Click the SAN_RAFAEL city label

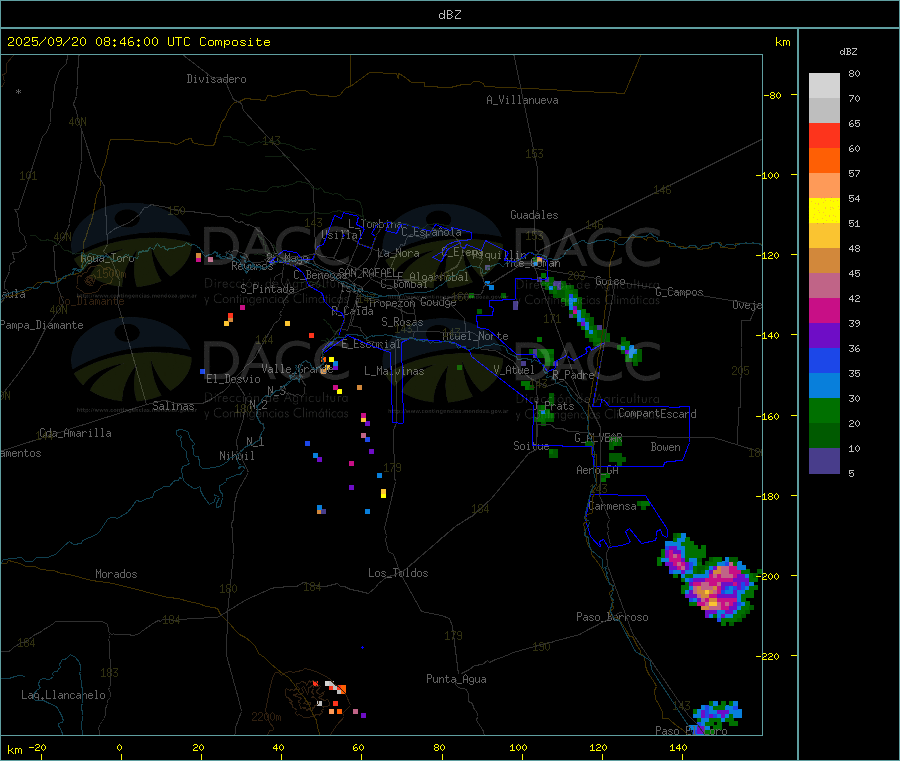pyautogui.click(x=367, y=272)
